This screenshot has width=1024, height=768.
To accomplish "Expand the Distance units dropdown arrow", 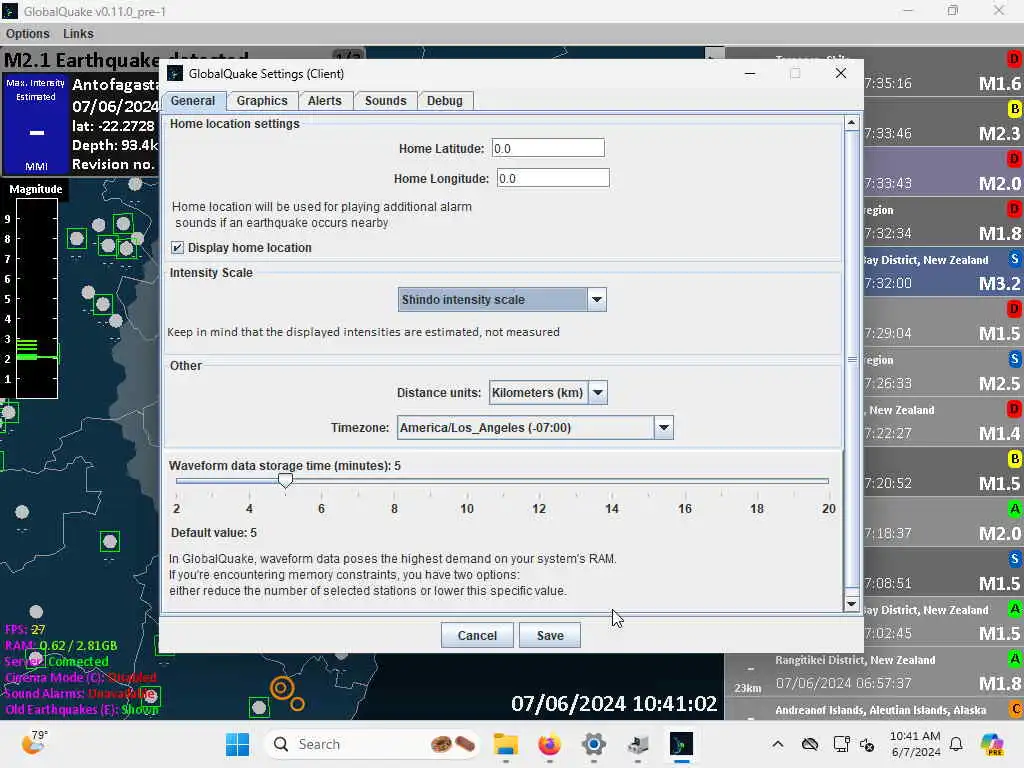I will click(x=598, y=392).
